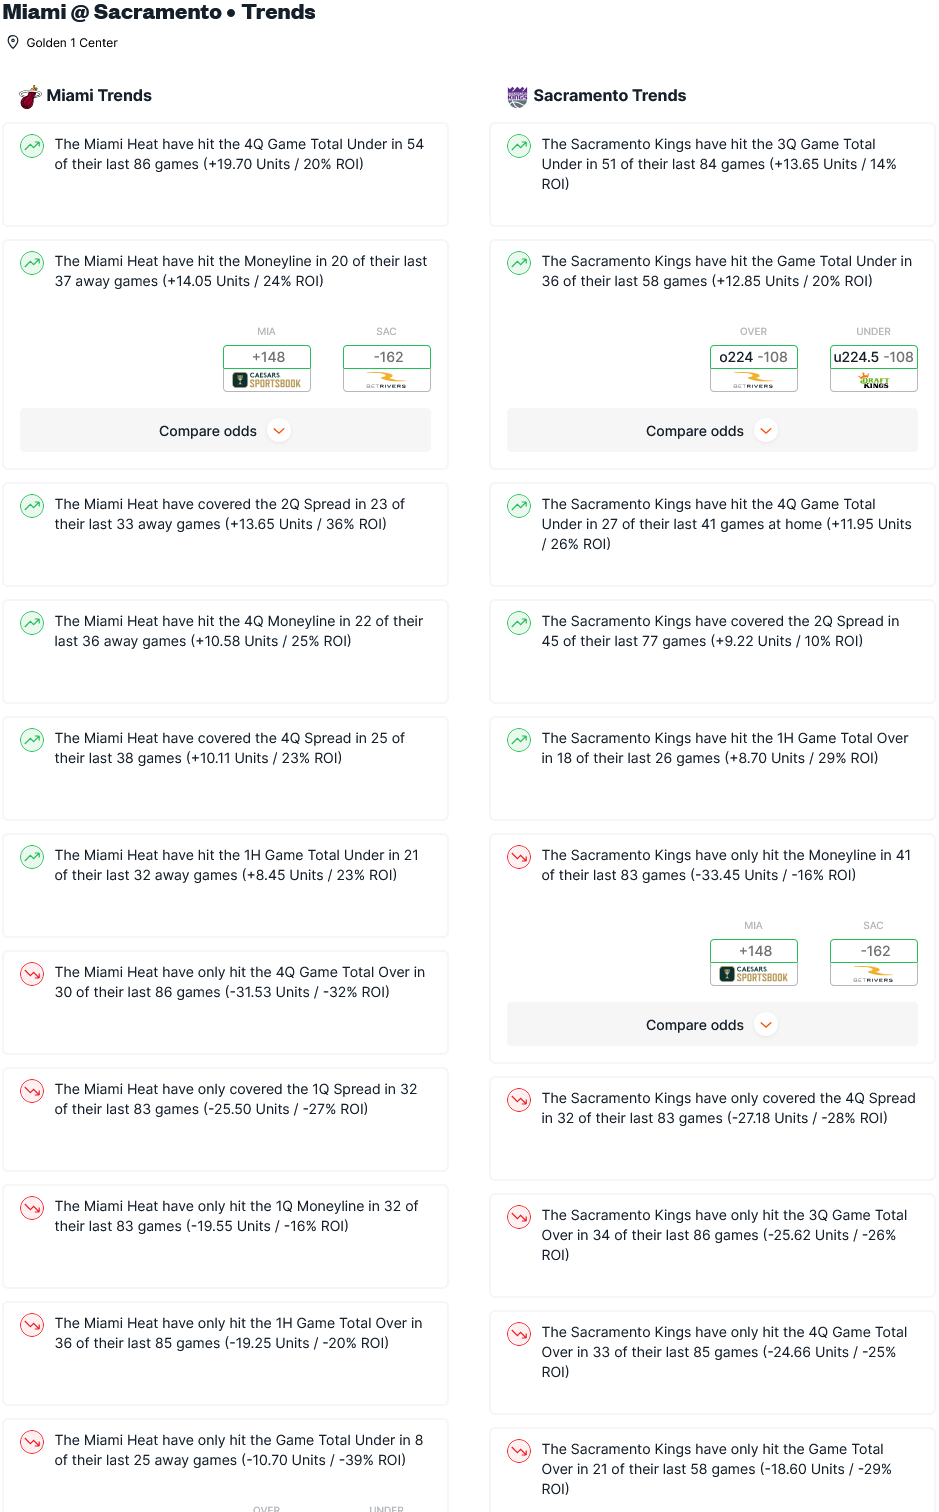This screenshot has width=939, height=1512.
Task: Click red down-trend icon beside Kings Moneyline in 41
Action: coord(519,857)
